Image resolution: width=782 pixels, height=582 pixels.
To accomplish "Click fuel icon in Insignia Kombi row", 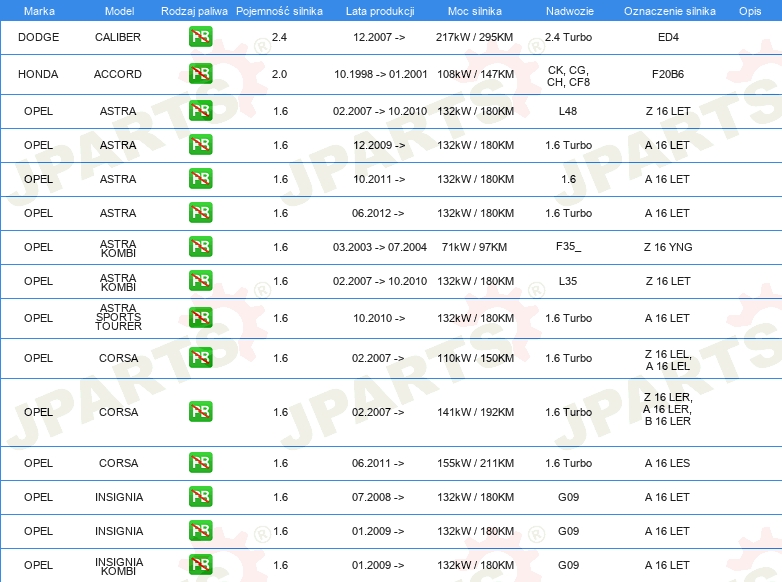I will [x=200, y=565].
